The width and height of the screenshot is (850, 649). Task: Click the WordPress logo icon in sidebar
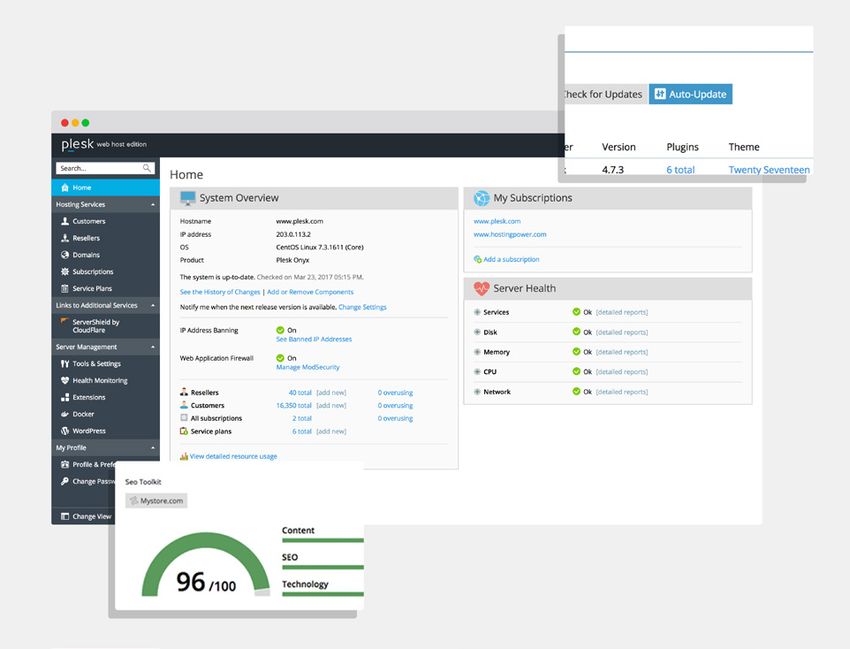[65, 431]
